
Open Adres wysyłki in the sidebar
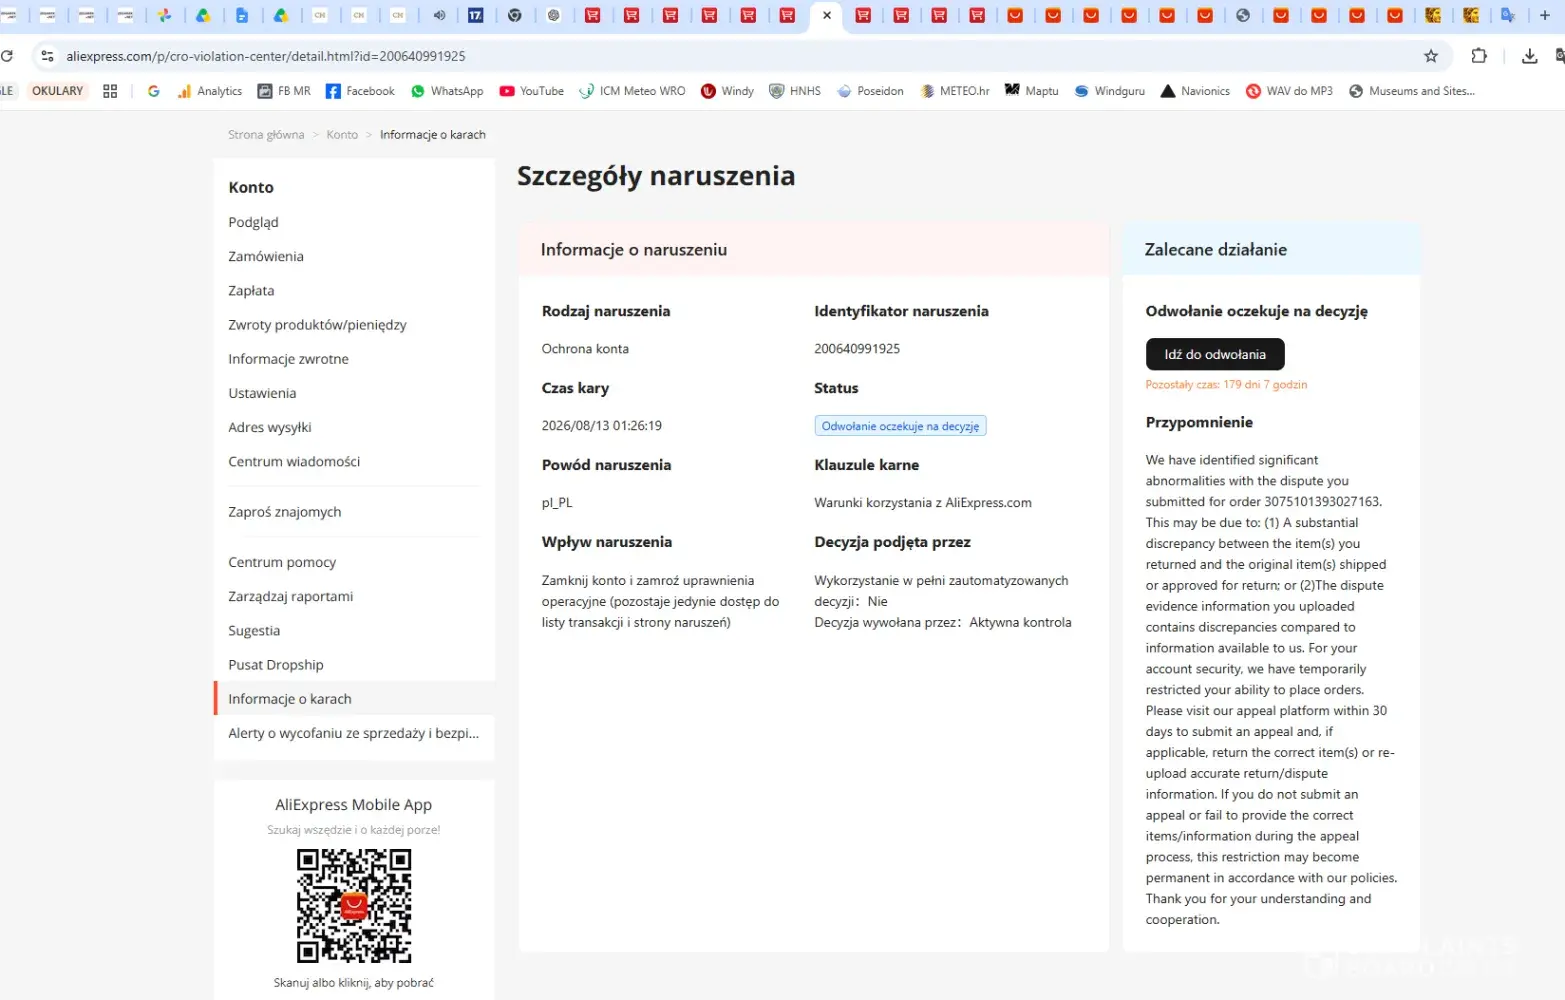[270, 427]
